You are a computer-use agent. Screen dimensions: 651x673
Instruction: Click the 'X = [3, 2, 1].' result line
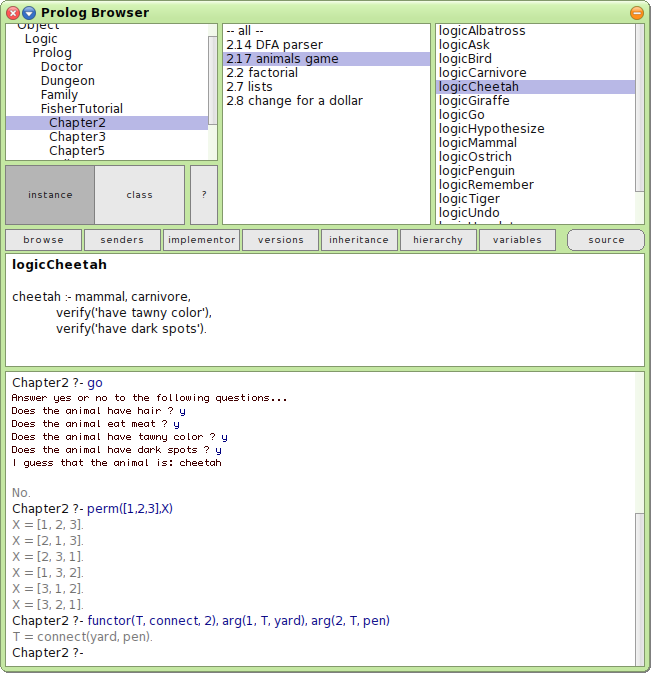[48, 605]
